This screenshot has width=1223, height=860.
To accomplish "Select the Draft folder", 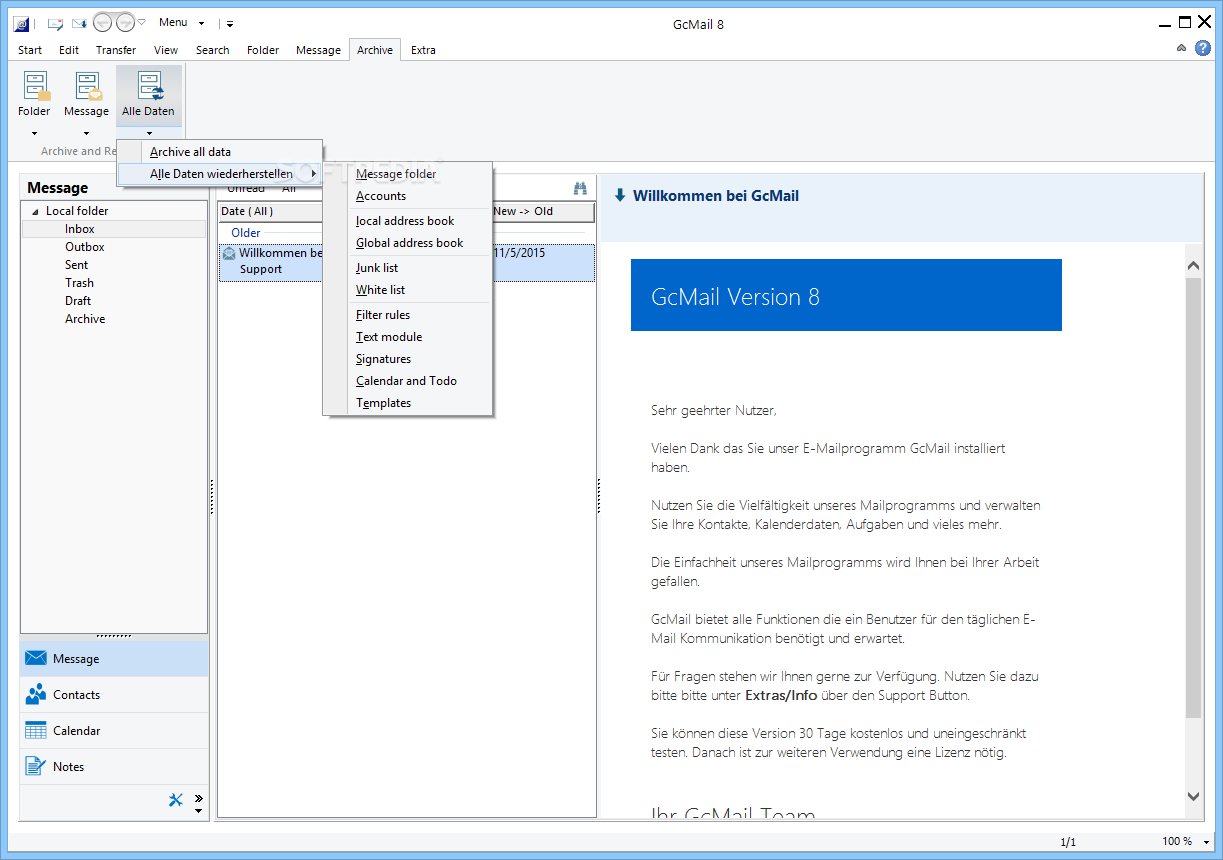I will 78,301.
